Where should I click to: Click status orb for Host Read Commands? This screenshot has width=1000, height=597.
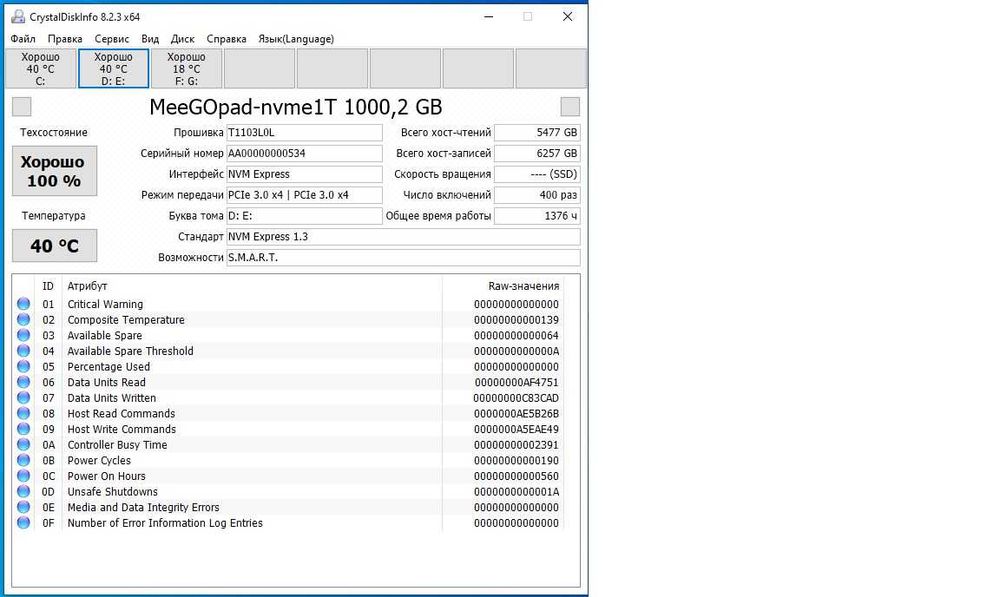(x=24, y=413)
